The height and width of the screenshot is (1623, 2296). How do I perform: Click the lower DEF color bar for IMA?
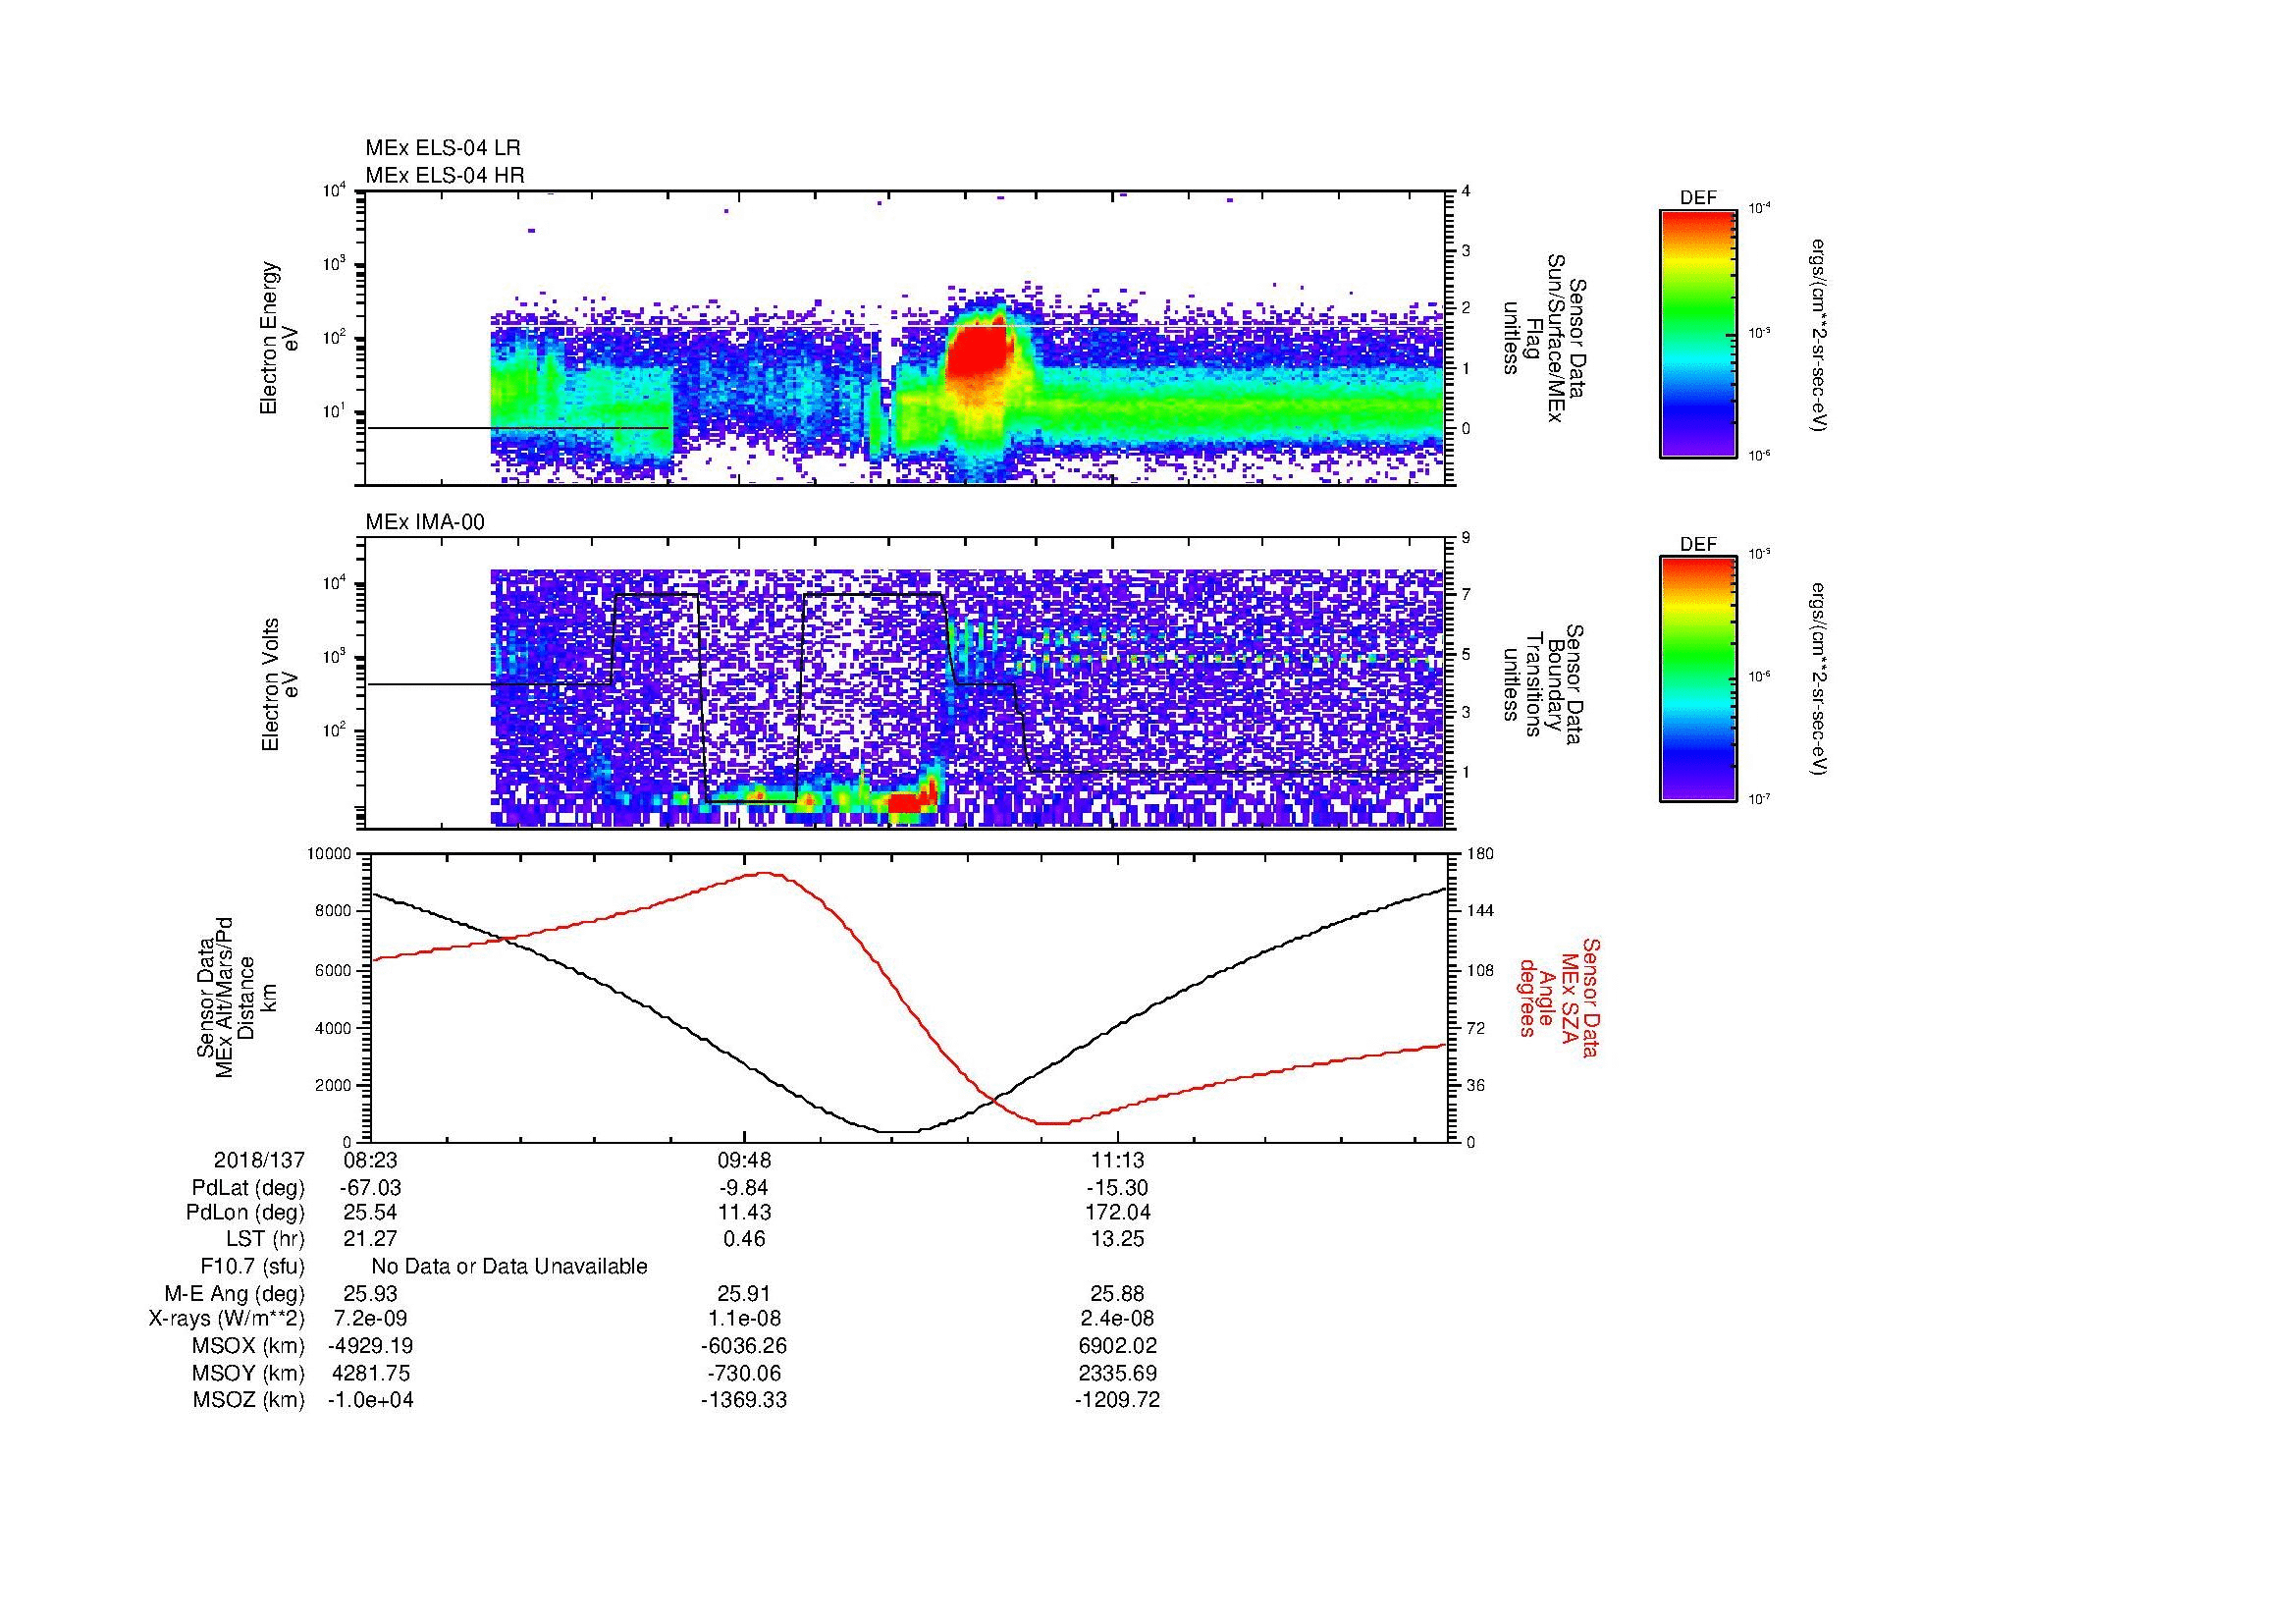tap(1698, 679)
